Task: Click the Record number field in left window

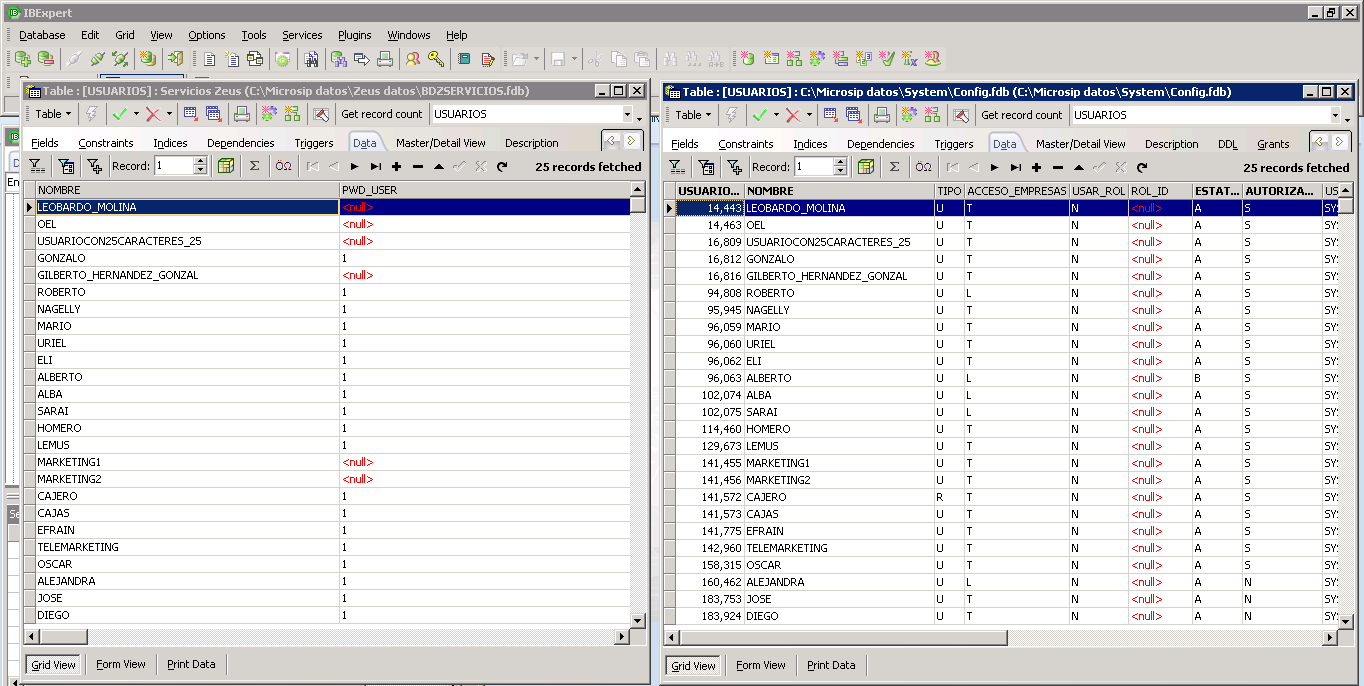Action: [x=173, y=166]
